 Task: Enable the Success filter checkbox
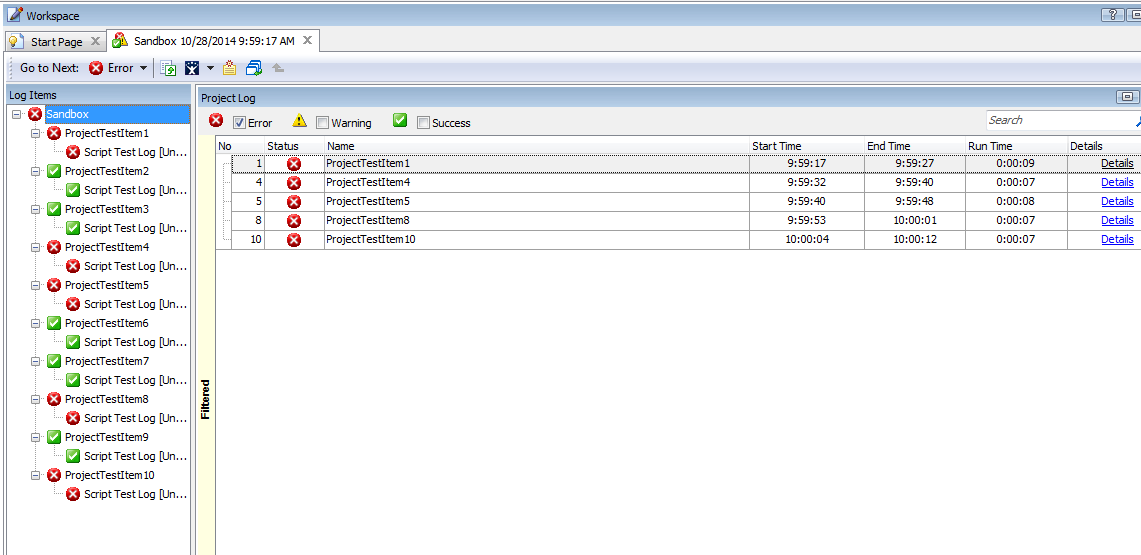pyautogui.click(x=423, y=123)
